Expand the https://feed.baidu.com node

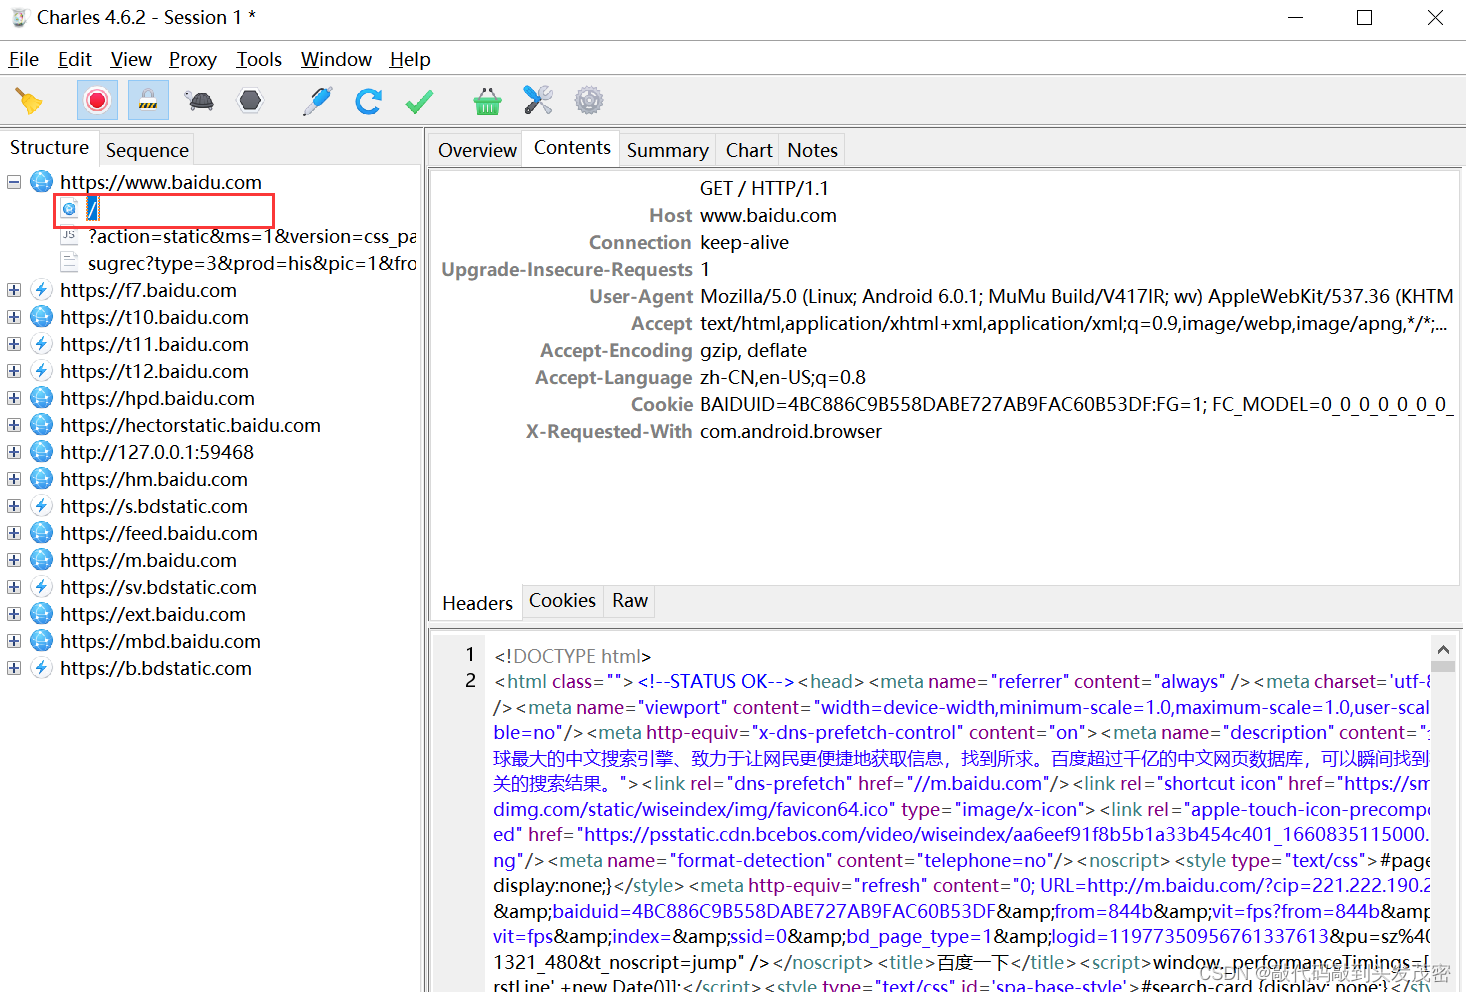pyautogui.click(x=14, y=533)
